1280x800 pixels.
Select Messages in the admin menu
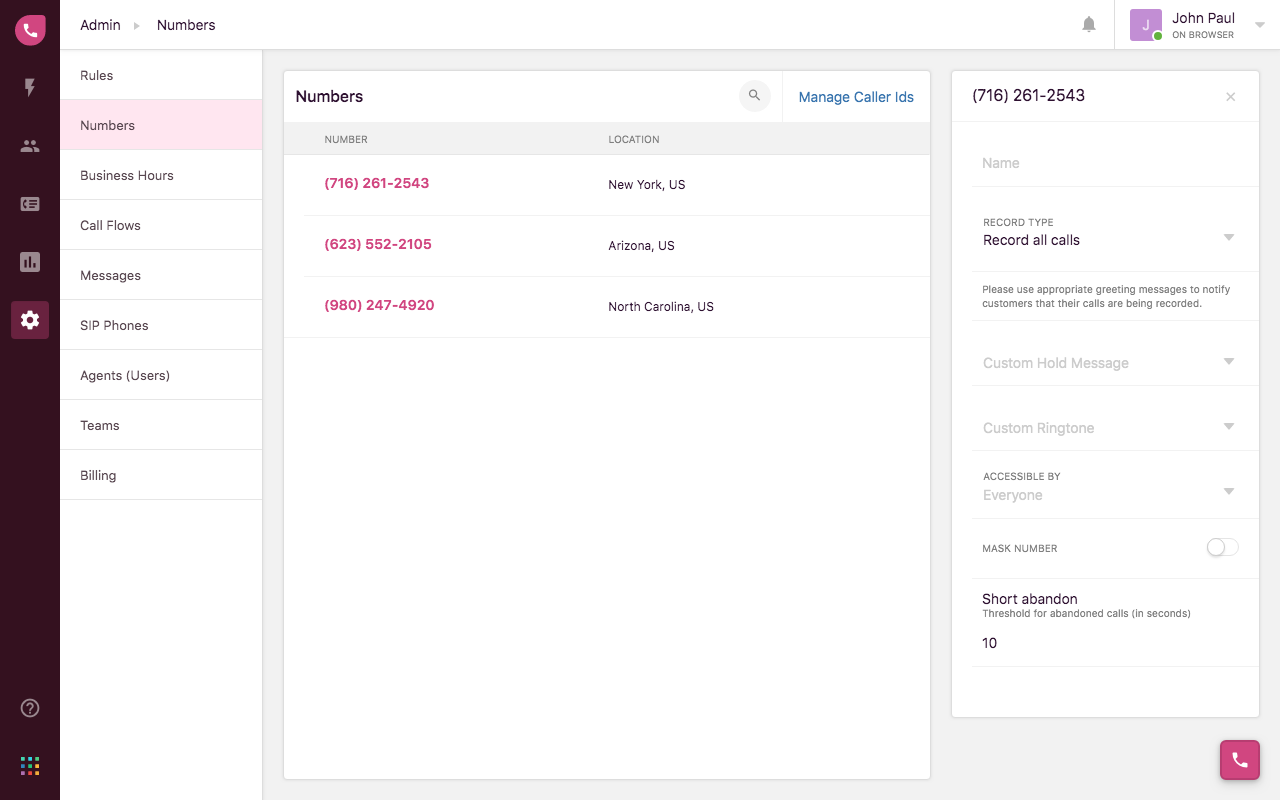point(161,275)
